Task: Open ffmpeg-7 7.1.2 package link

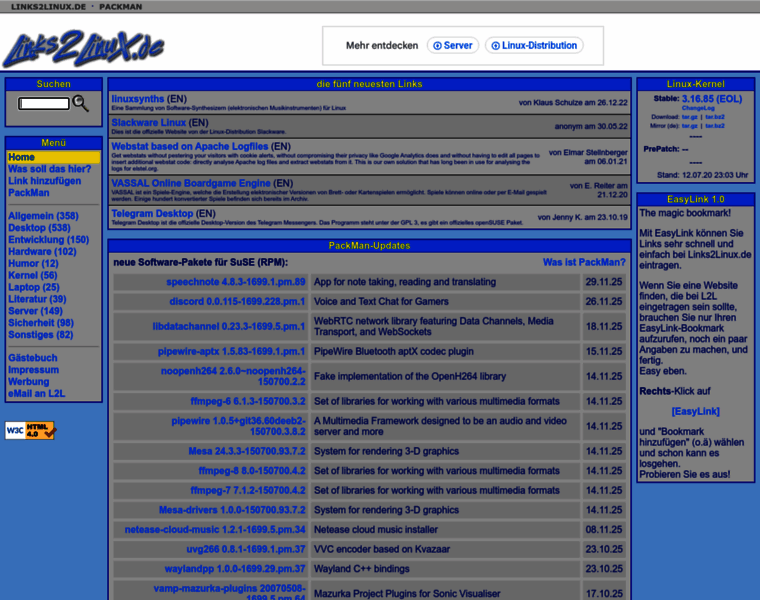Action: pos(248,490)
